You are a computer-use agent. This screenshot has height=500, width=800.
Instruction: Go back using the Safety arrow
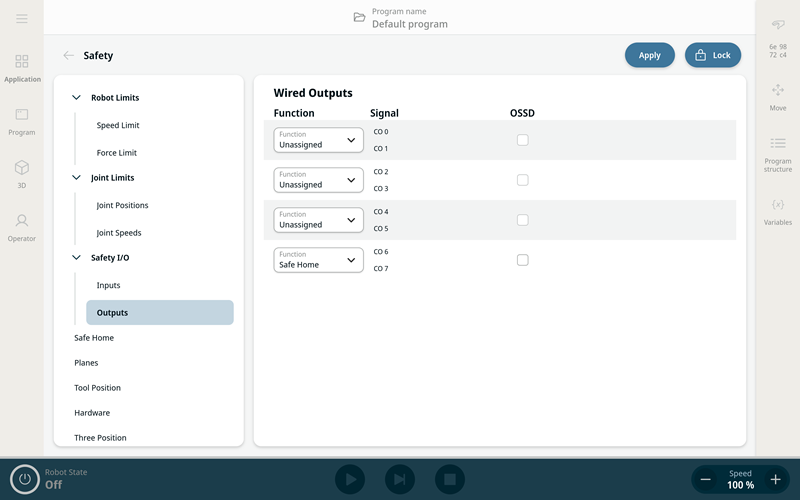tap(68, 56)
